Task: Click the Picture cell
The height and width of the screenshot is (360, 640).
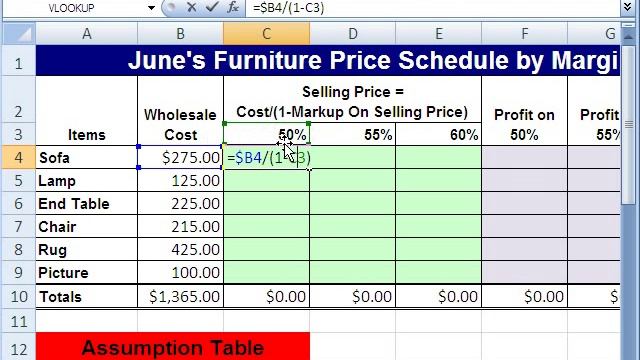Action: [87, 272]
